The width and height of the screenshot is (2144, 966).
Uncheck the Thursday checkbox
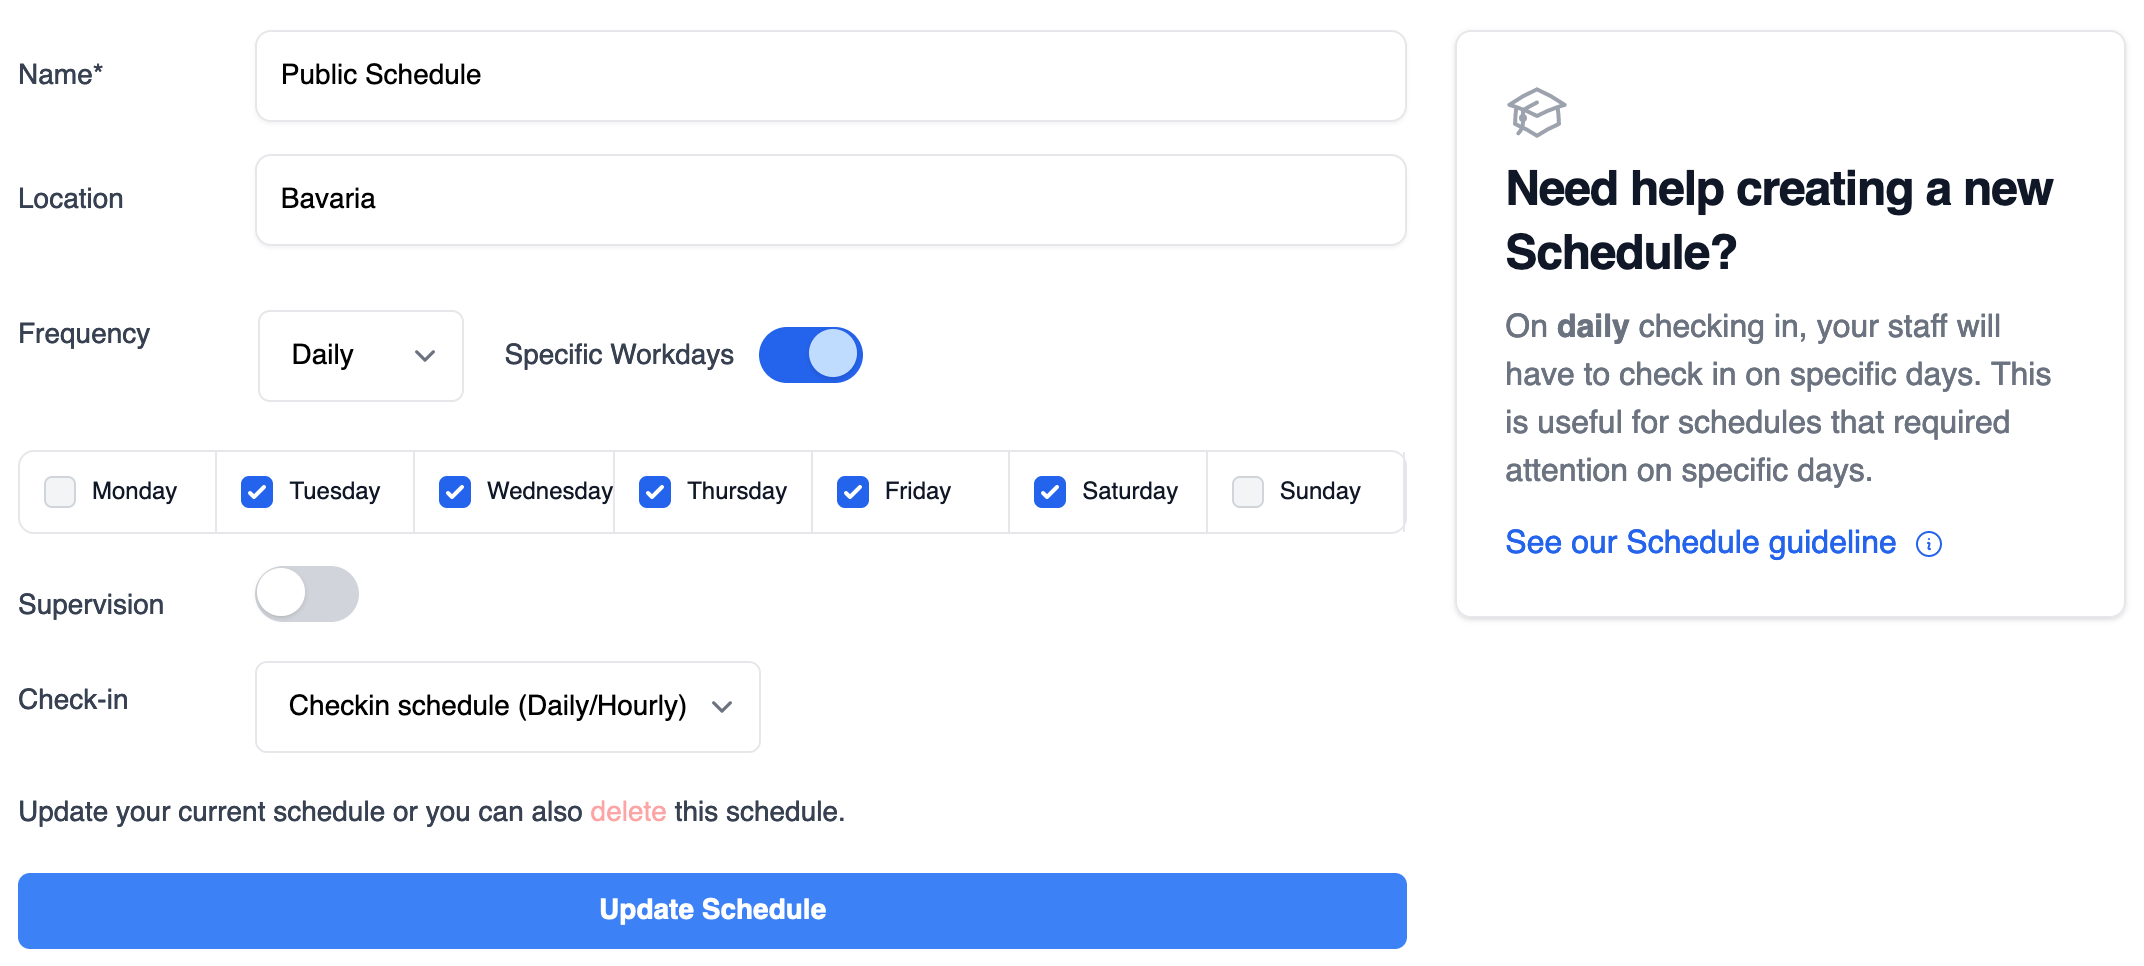[x=655, y=492]
